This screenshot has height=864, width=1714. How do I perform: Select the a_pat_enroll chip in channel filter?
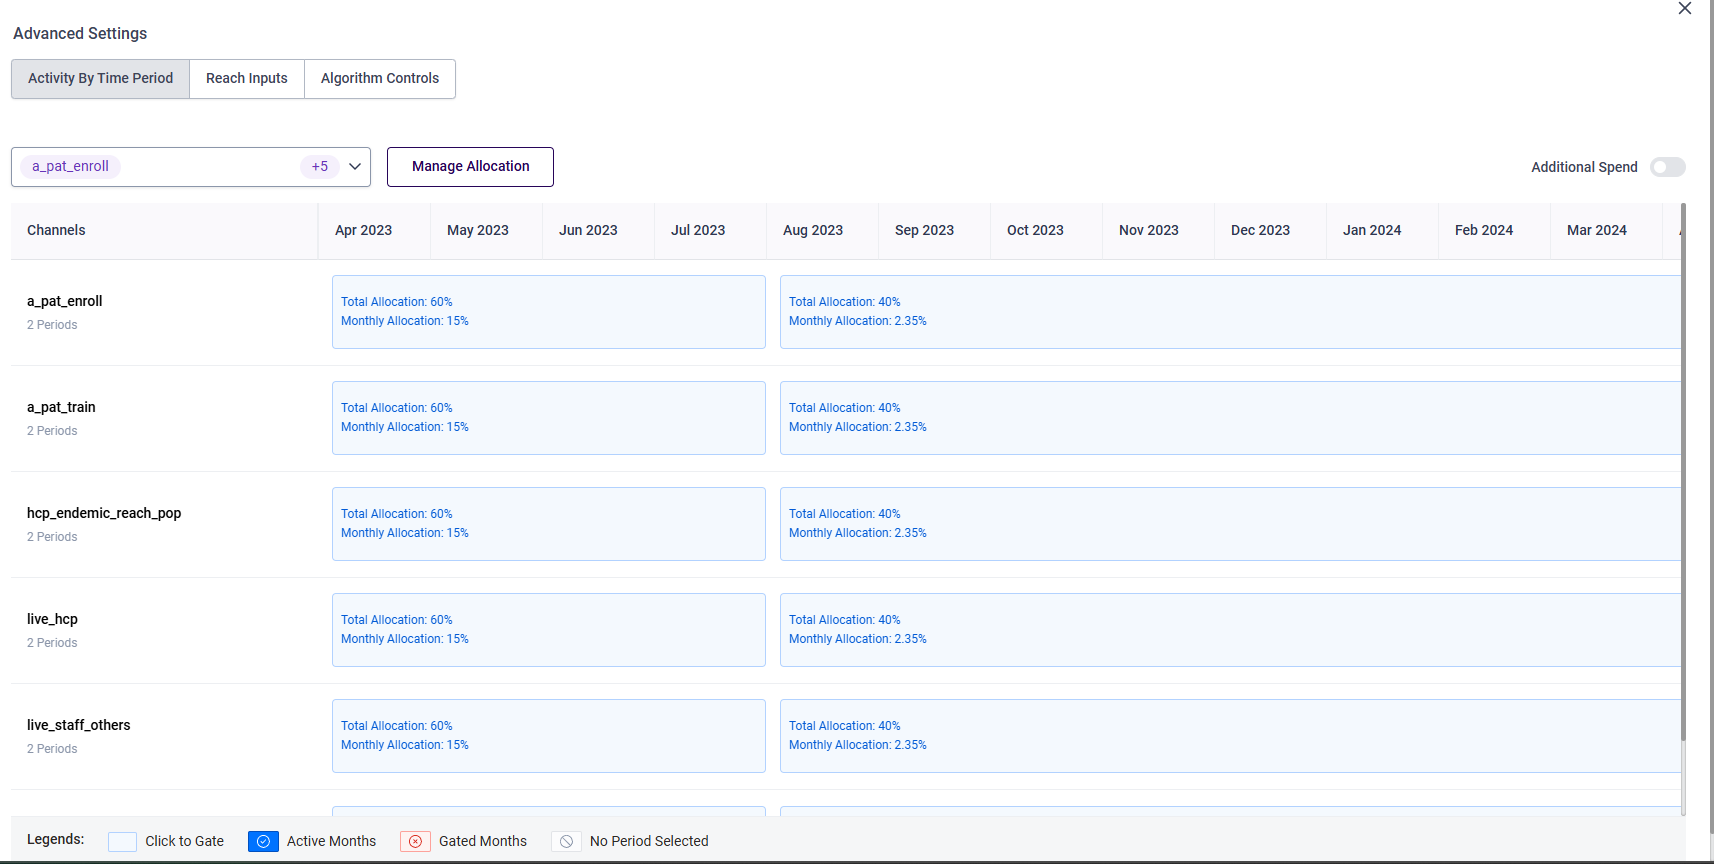point(71,167)
